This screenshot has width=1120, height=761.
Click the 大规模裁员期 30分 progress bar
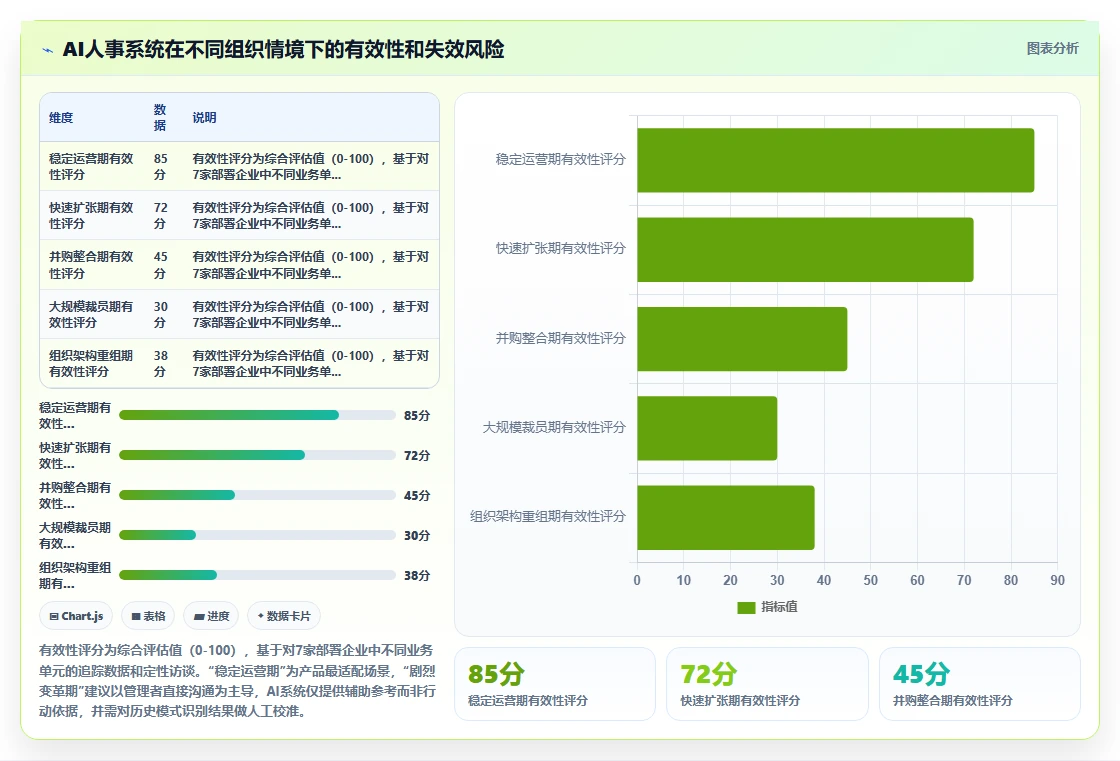point(257,535)
